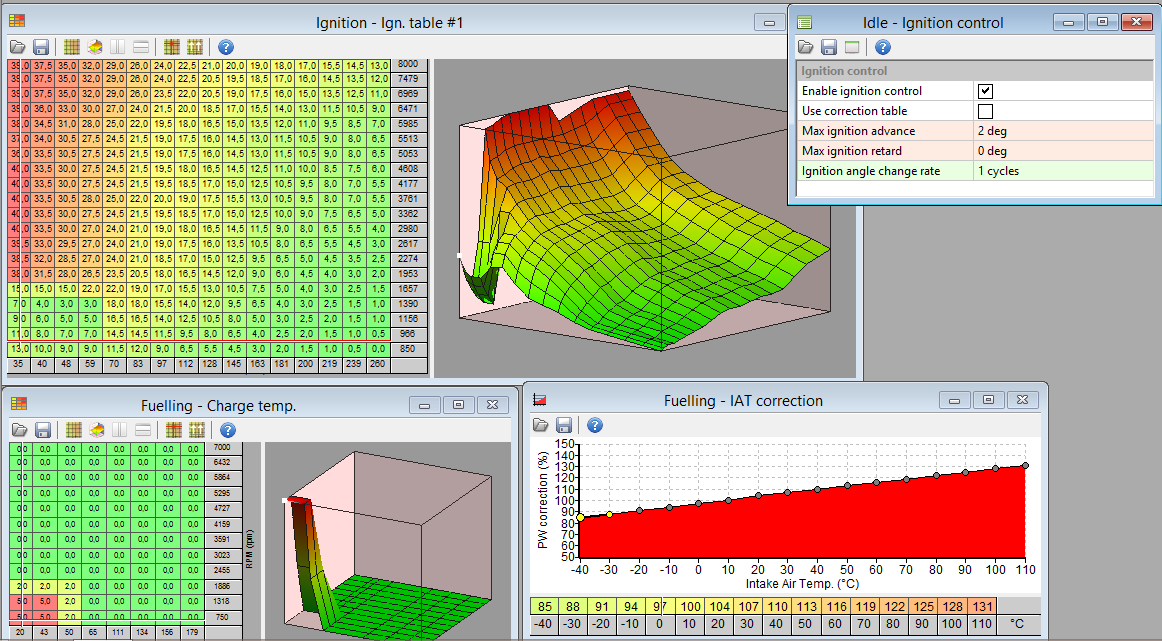Select 3D graph view icon in Ignition table

point(95,47)
